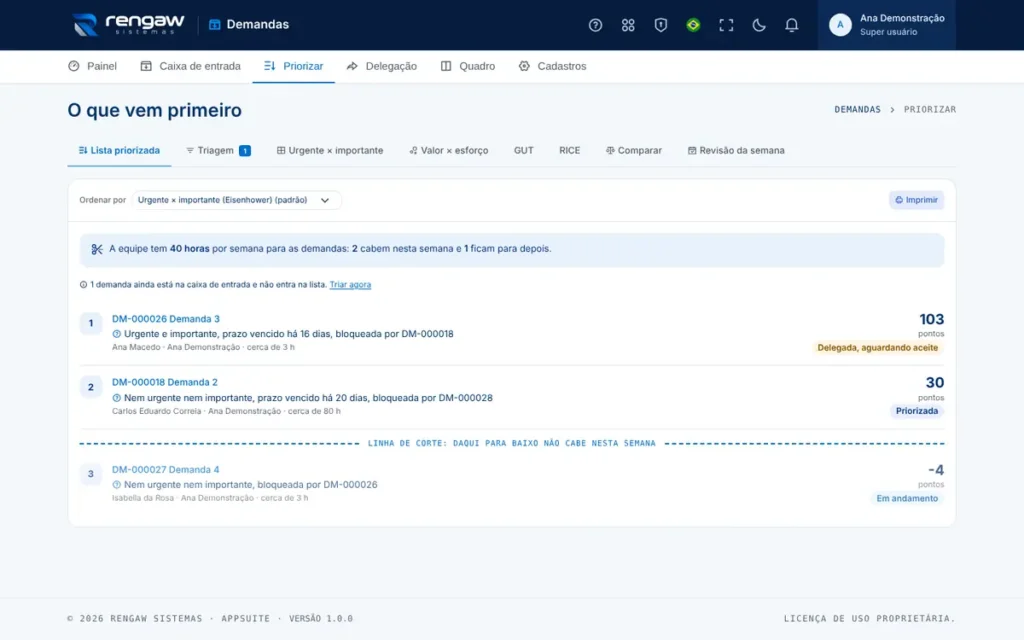
Task: Open DM-000018 Demanda 2 link
Action: point(165,382)
